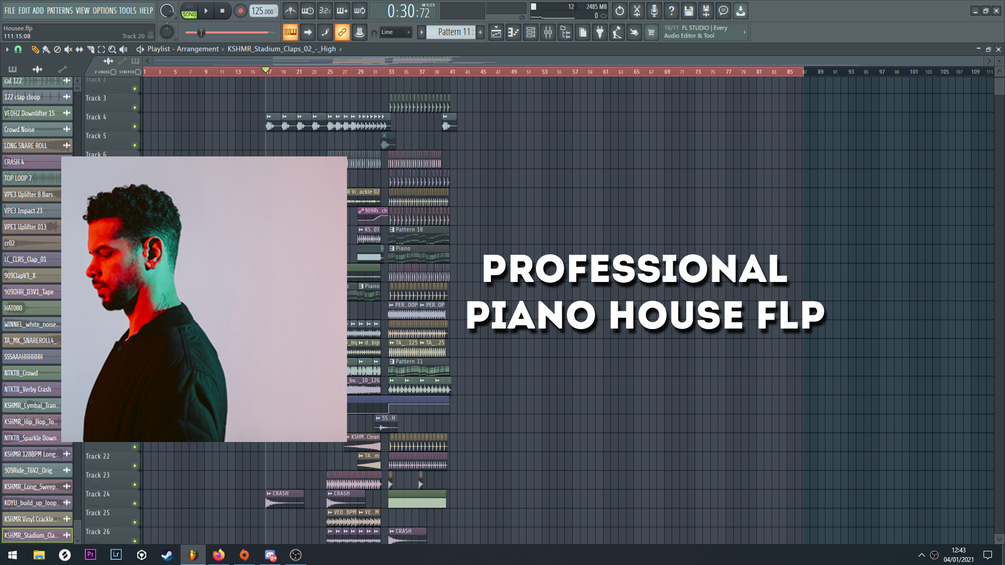Click the microphone recording icon
The width and height of the screenshot is (1005, 565).
click(x=654, y=11)
